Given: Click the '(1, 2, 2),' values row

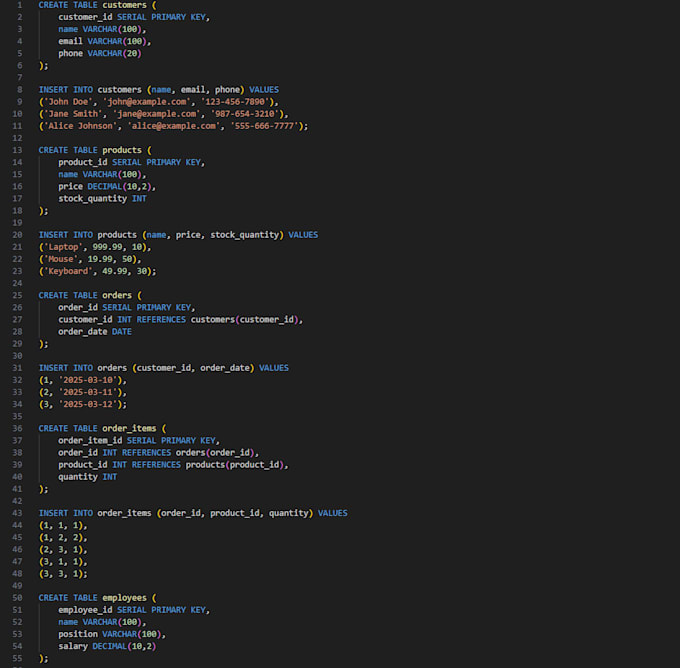Looking at the screenshot, I should tap(63, 538).
